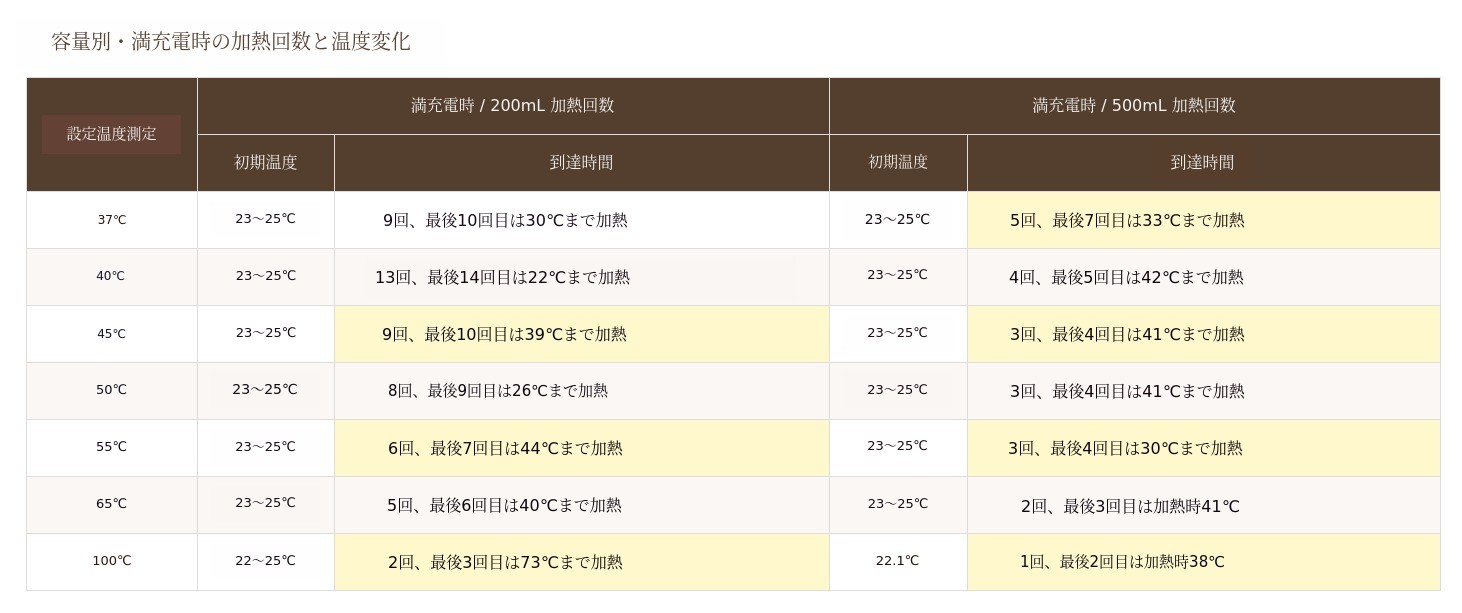
Task: Click the highlighted cell 1回、最後2回目は加熱時38℃
Action: (x=1122, y=562)
